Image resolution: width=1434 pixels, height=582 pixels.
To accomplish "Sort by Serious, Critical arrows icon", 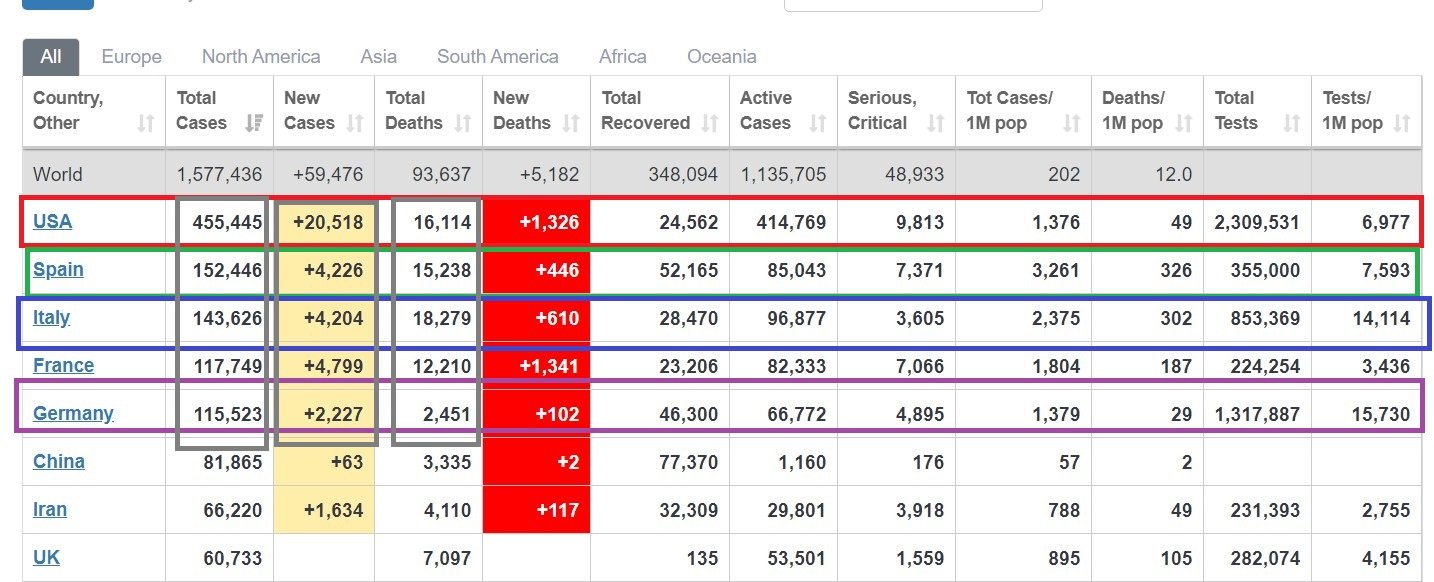I will (936, 123).
